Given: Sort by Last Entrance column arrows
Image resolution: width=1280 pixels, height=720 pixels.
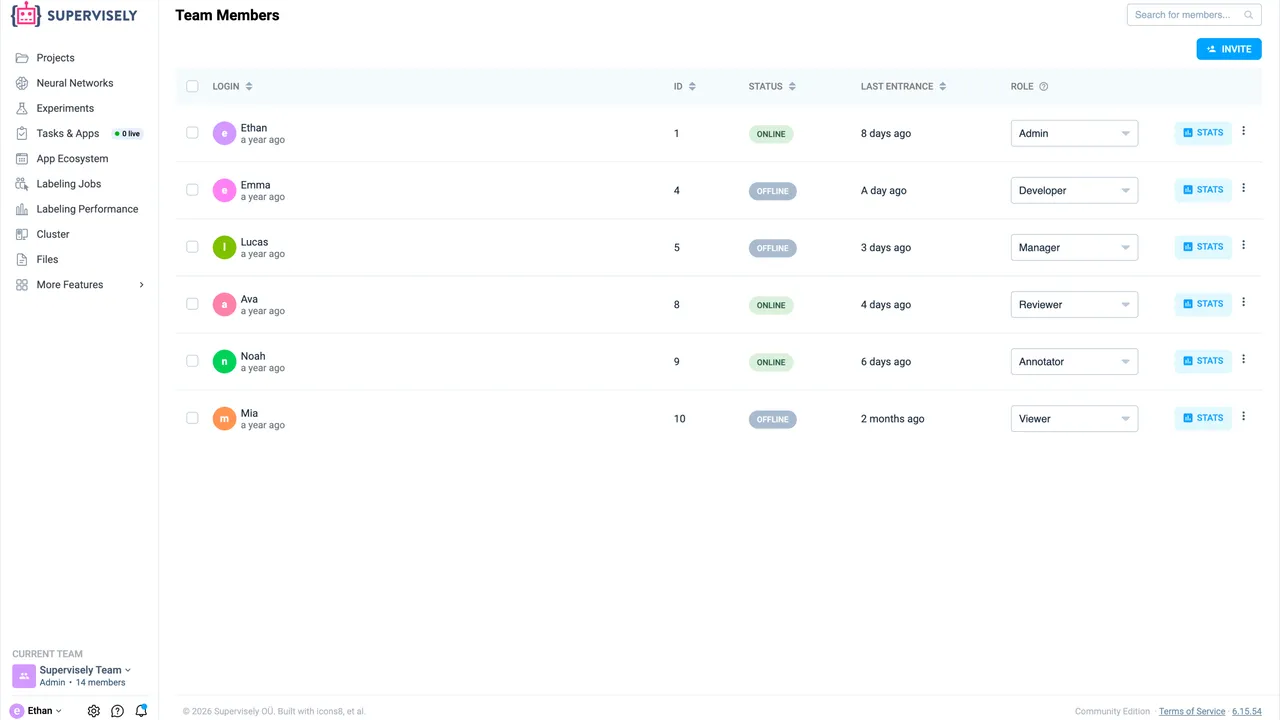Looking at the screenshot, I should click(x=942, y=87).
